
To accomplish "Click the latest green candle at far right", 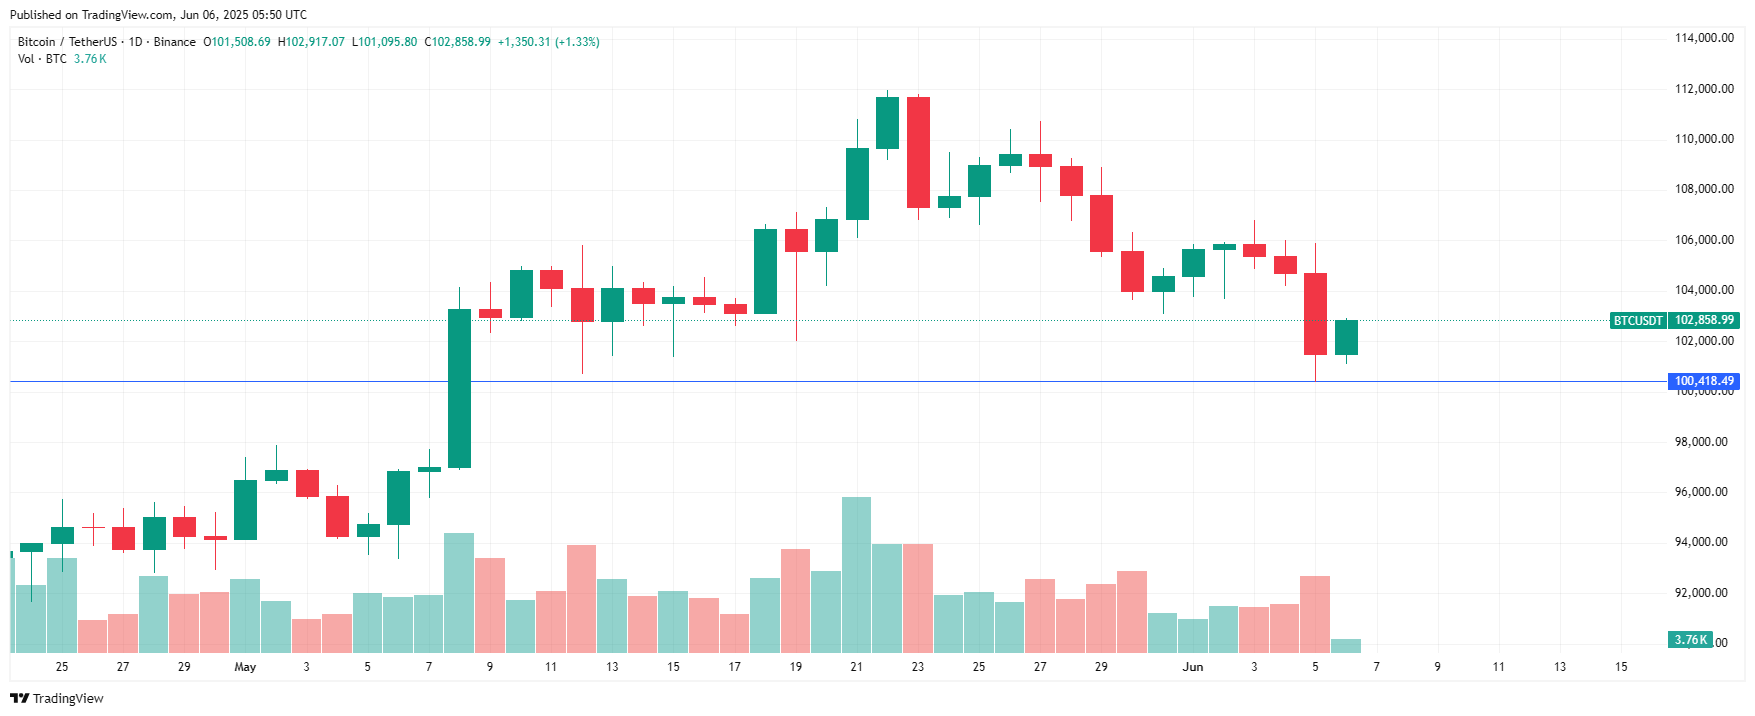I will [1346, 338].
